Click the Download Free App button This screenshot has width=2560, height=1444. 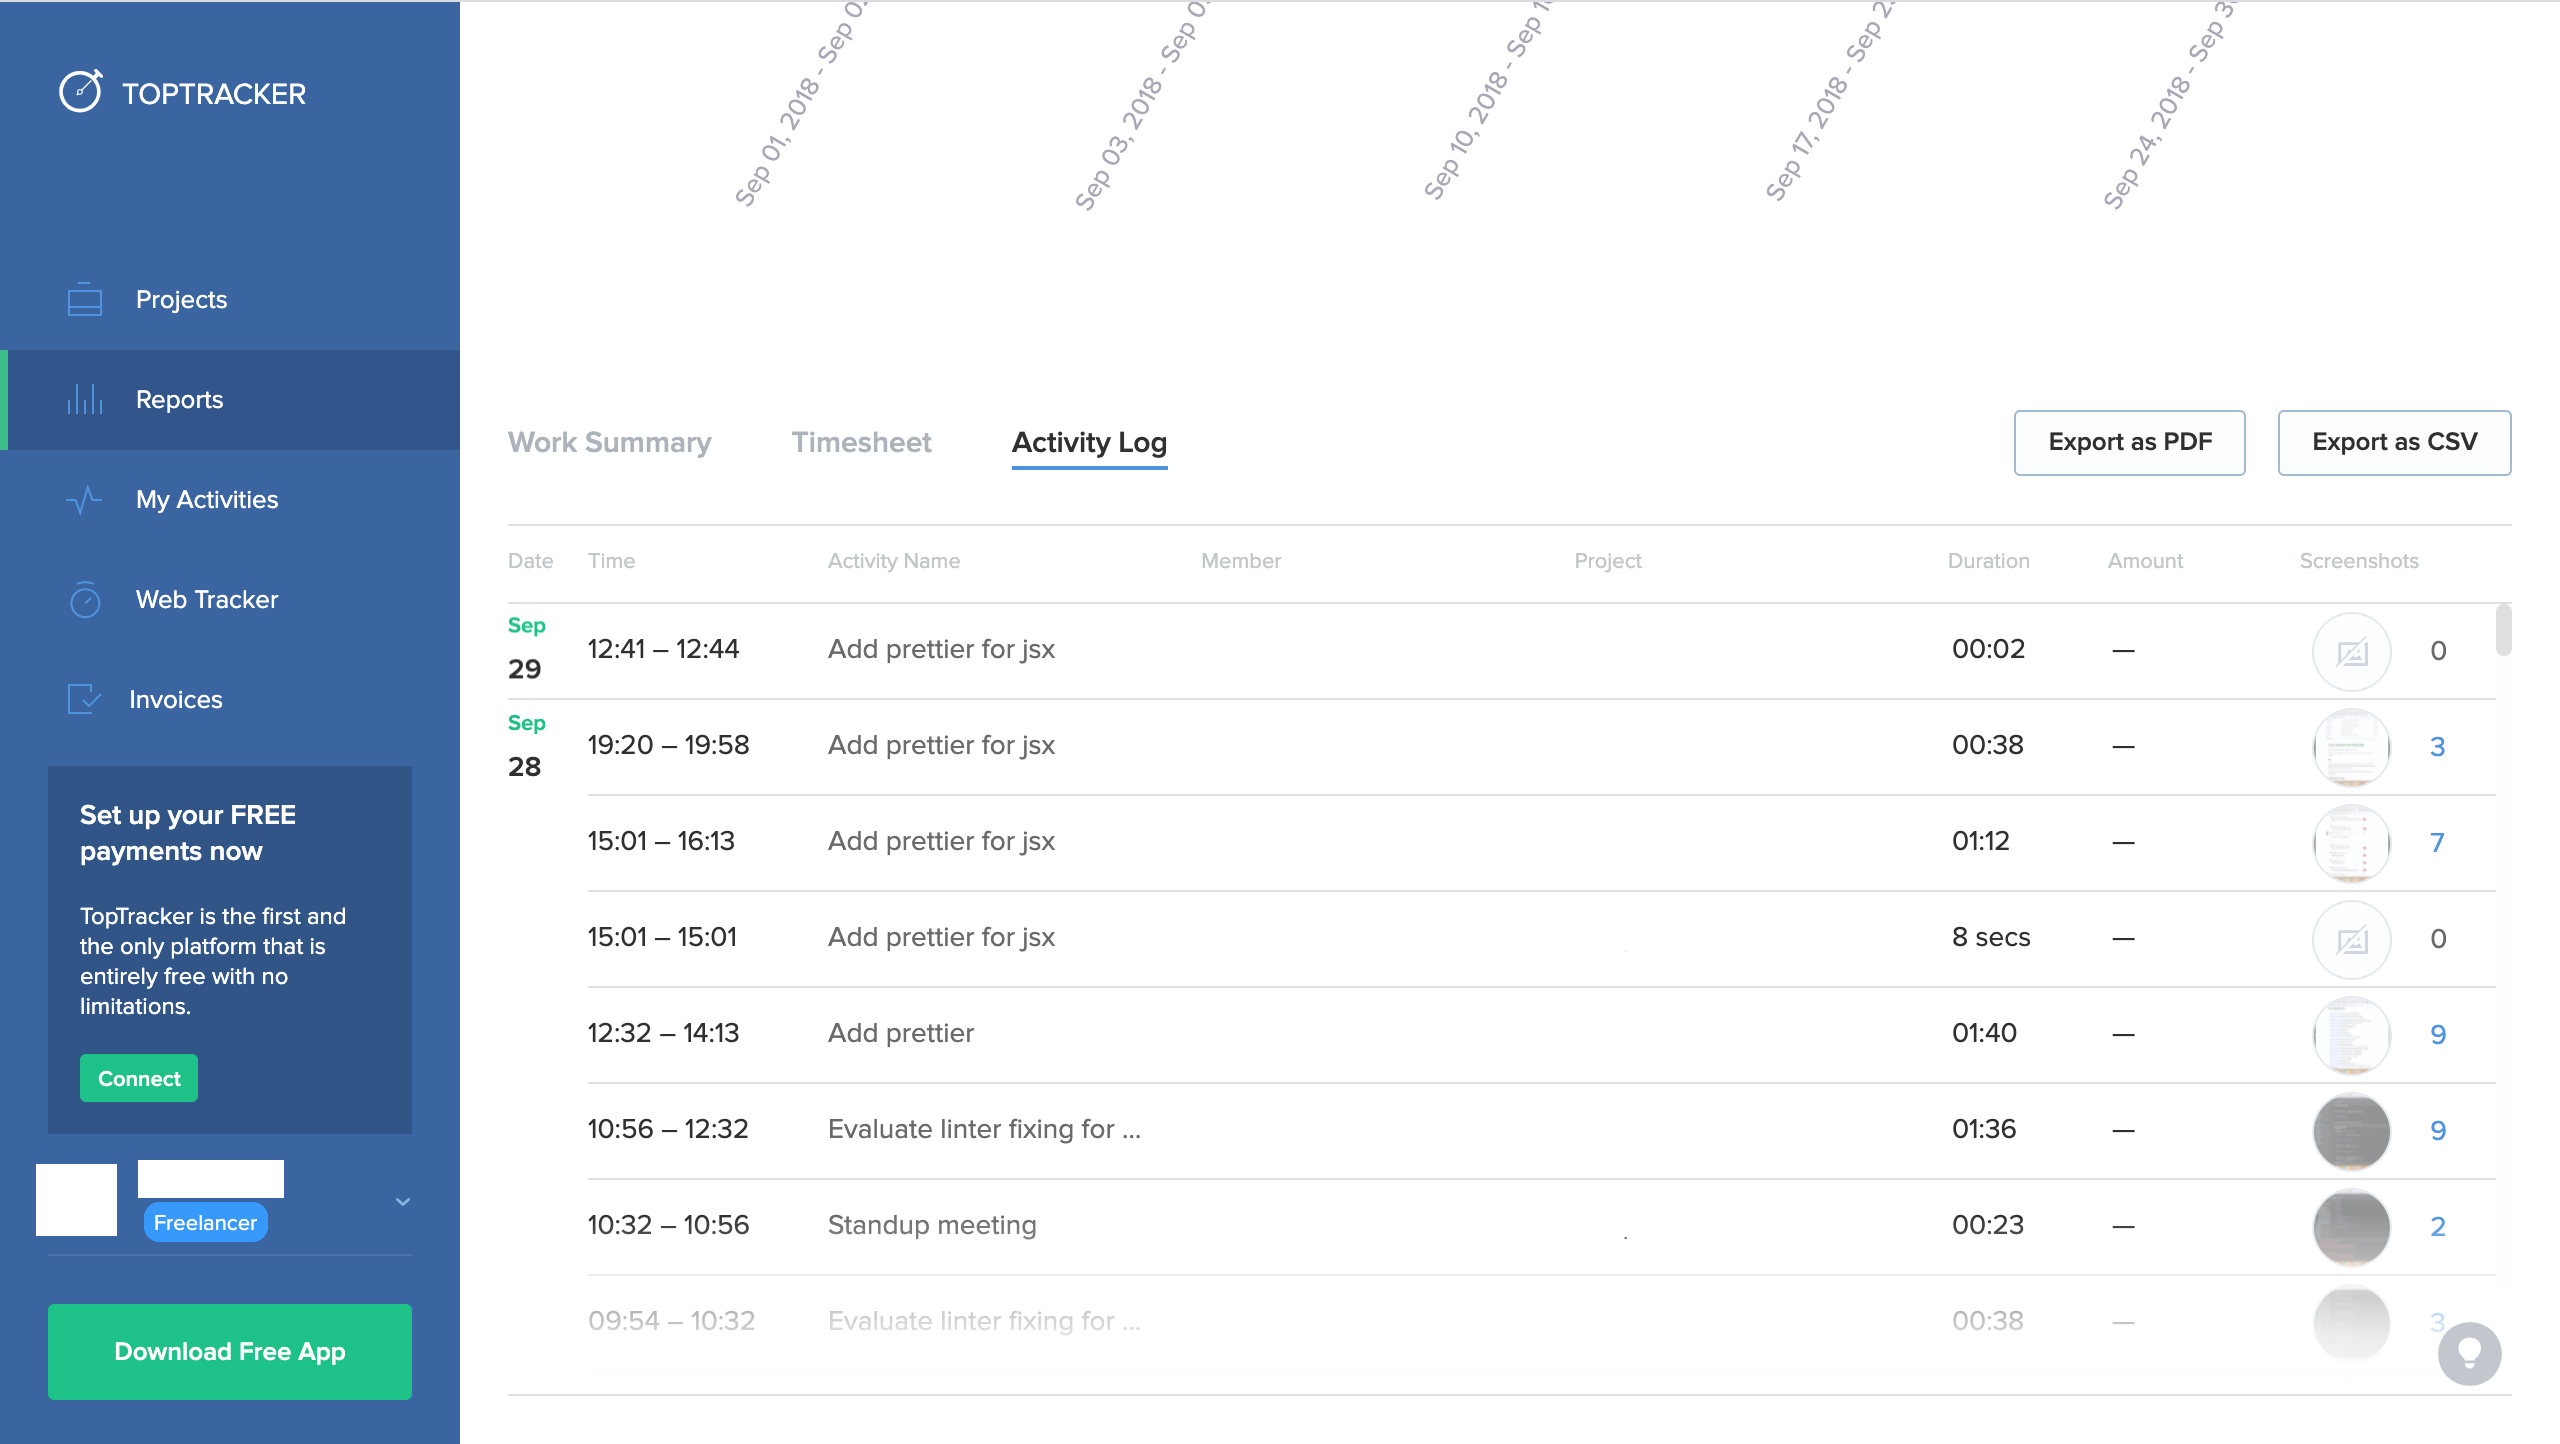pos(229,1353)
